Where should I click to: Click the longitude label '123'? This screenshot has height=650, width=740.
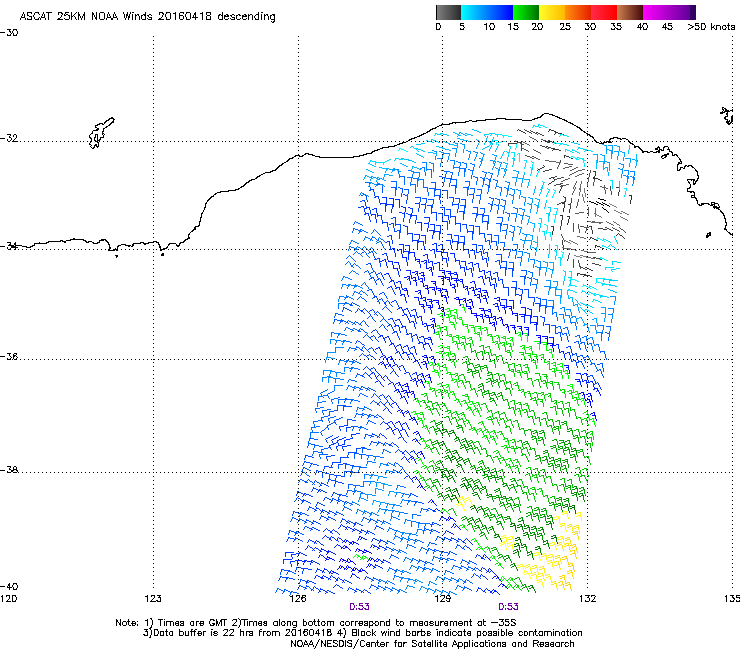153,599
